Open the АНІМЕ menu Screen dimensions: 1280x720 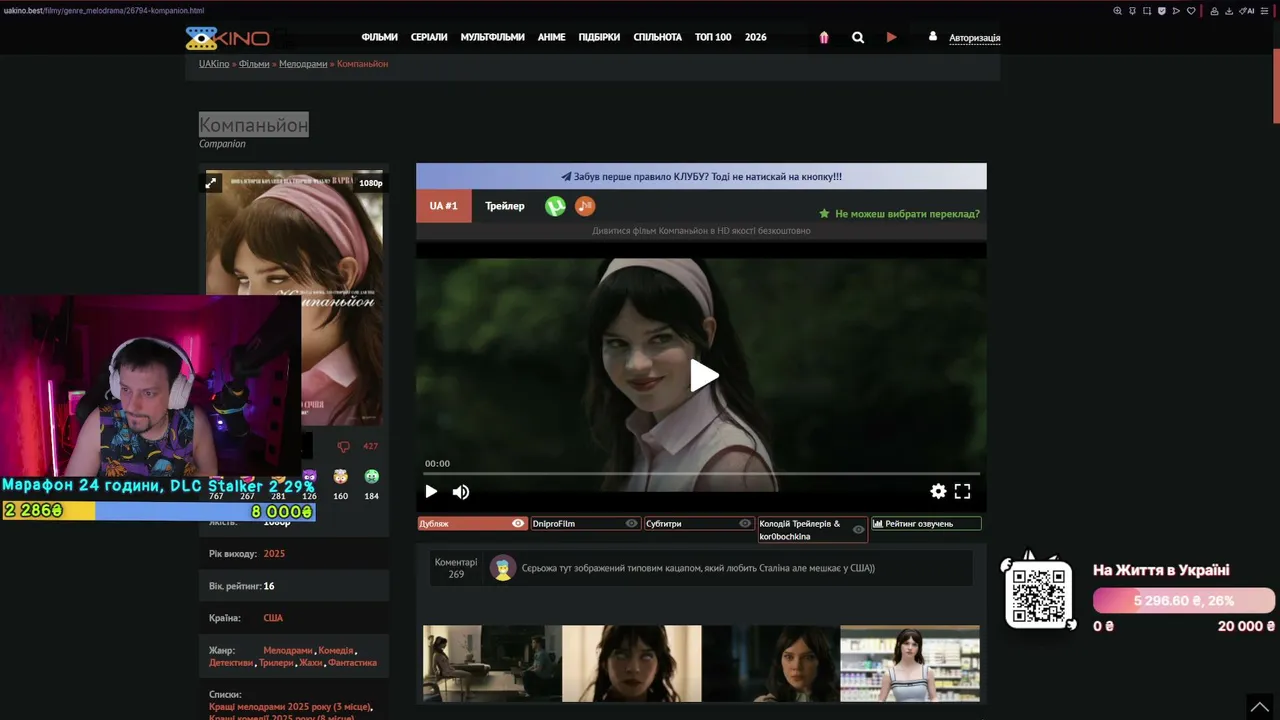coord(552,37)
